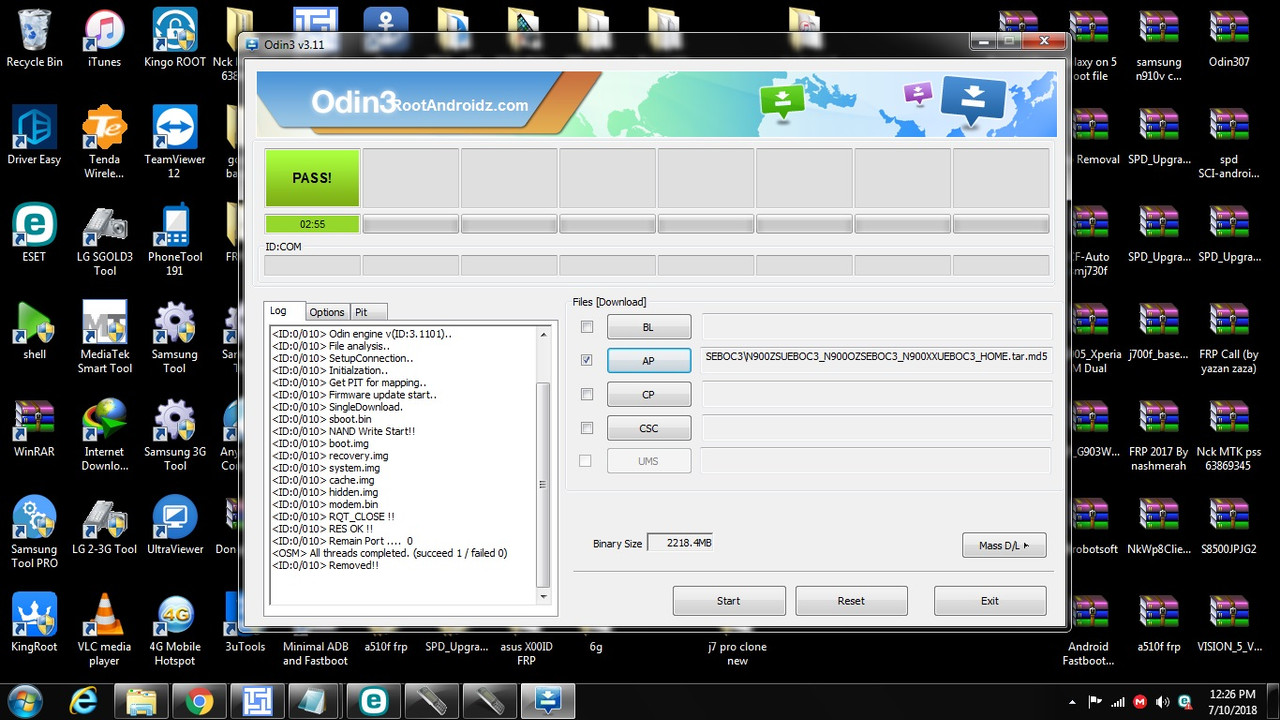
Task: Click the Start button to begin flashing
Action: tap(729, 601)
